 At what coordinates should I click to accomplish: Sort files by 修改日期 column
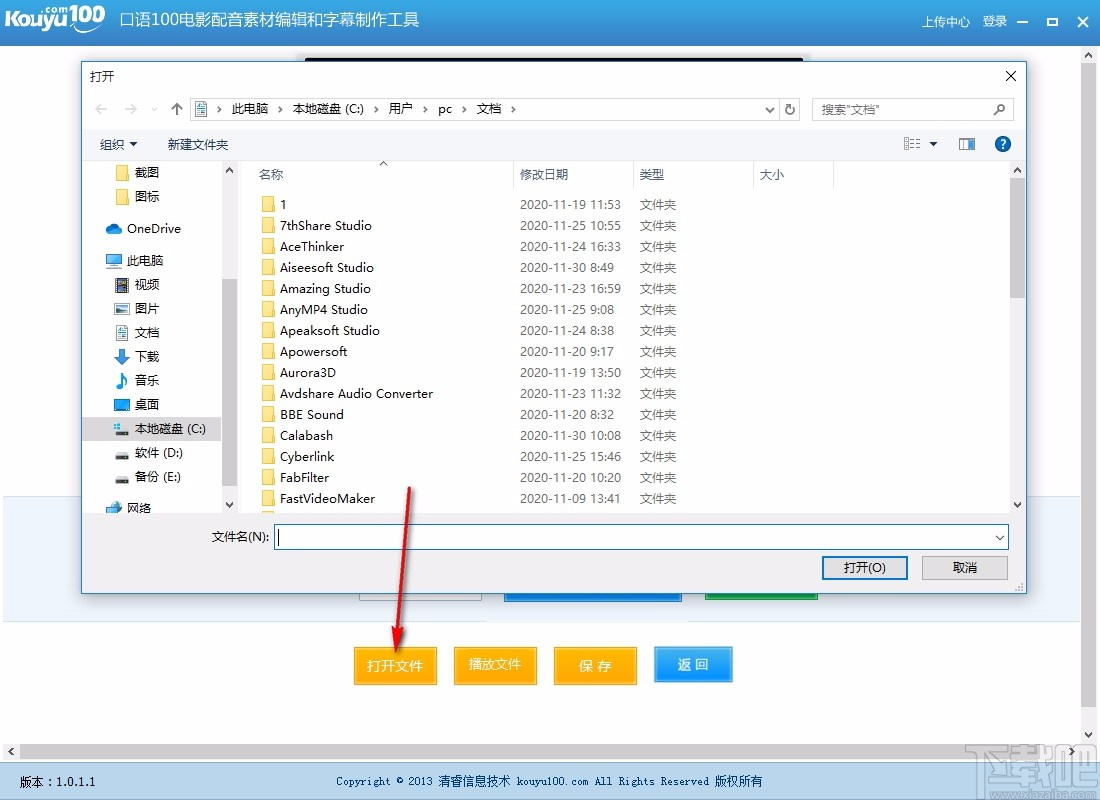(x=544, y=175)
